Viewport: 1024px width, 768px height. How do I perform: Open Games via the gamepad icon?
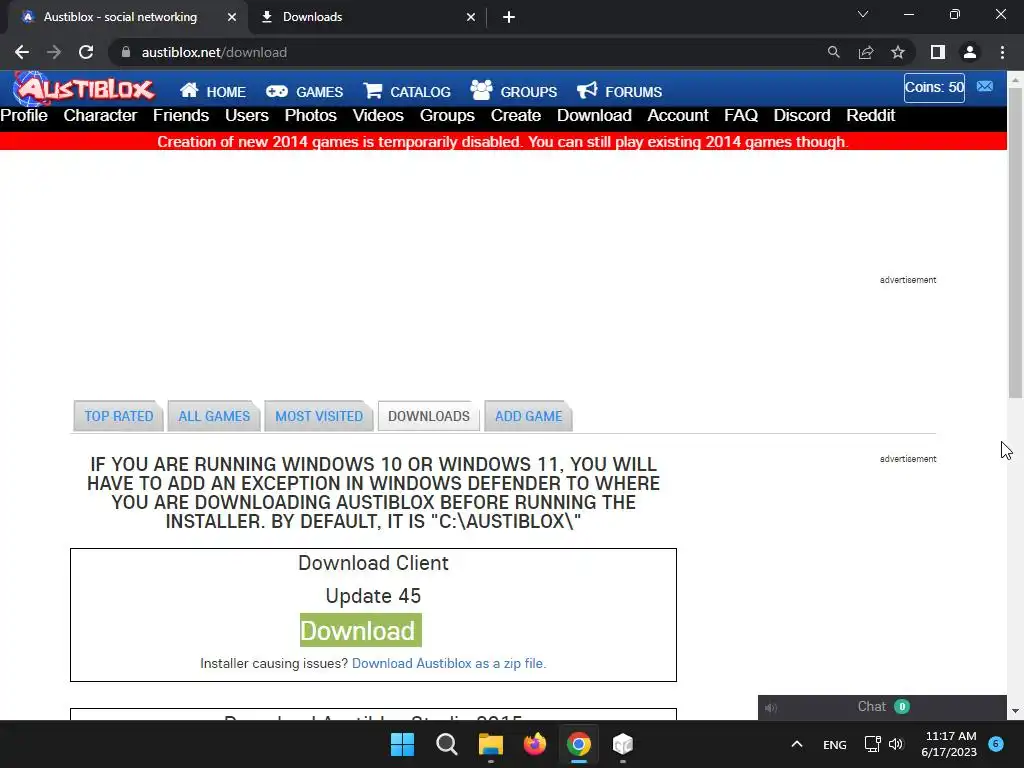(304, 91)
